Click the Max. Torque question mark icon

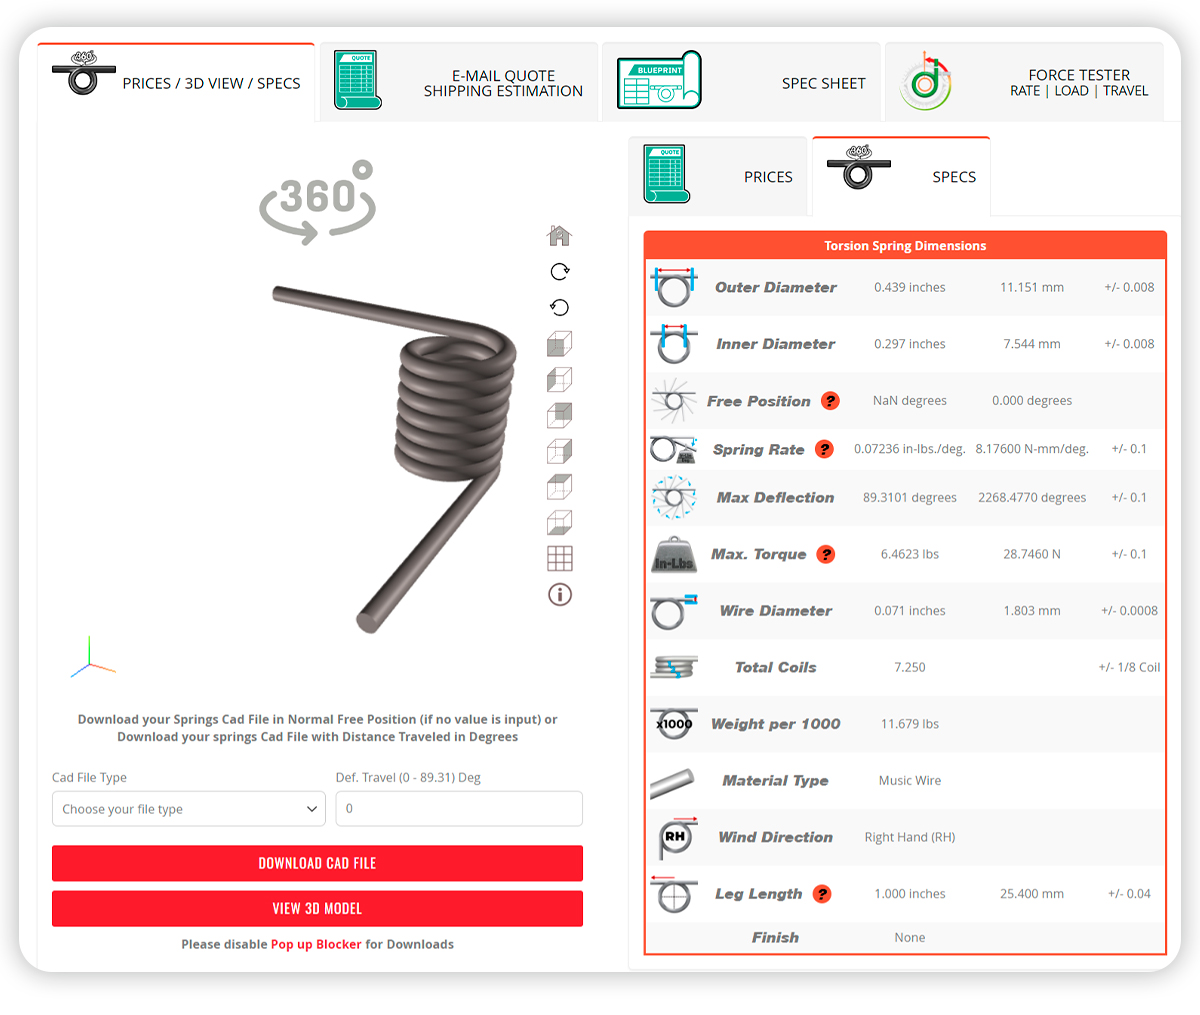pyautogui.click(x=826, y=554)
